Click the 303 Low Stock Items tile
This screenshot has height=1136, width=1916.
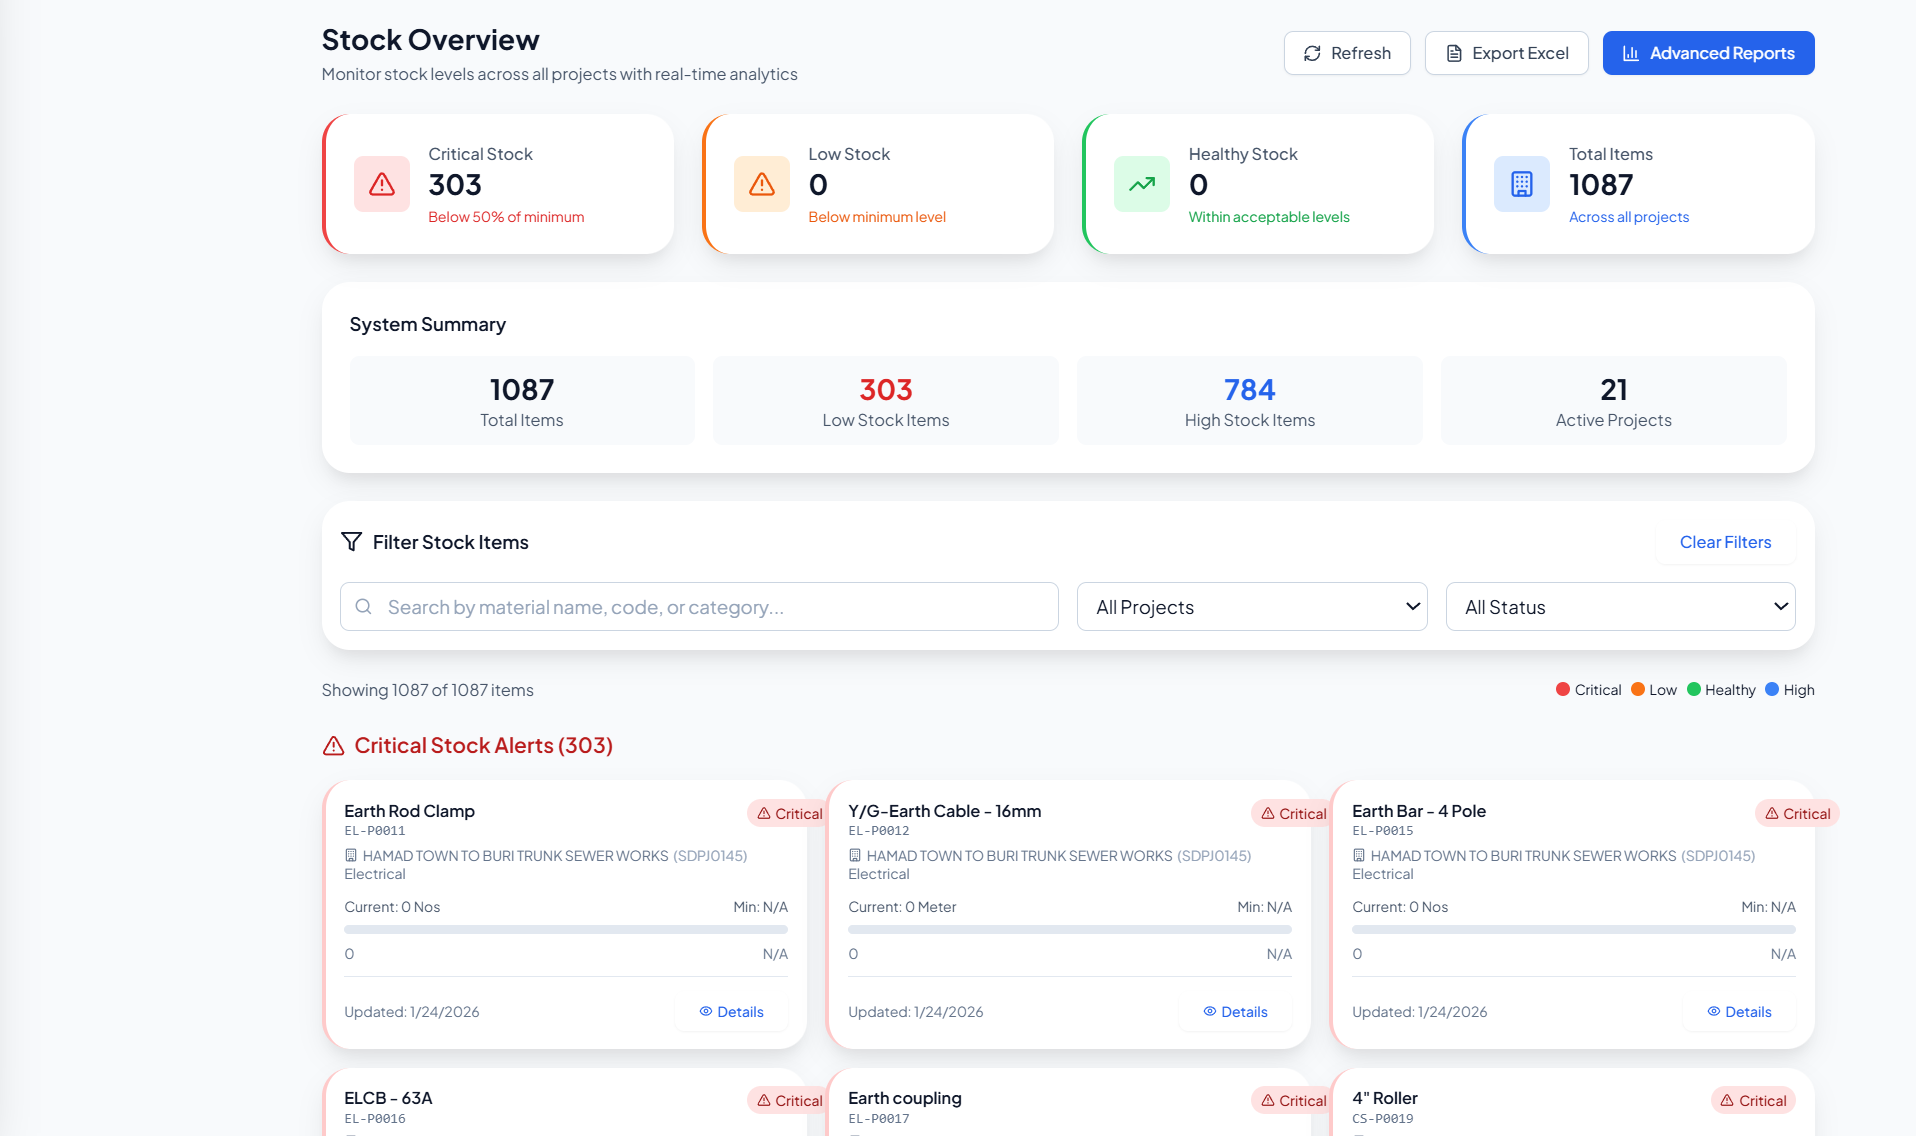pos(886,401)
